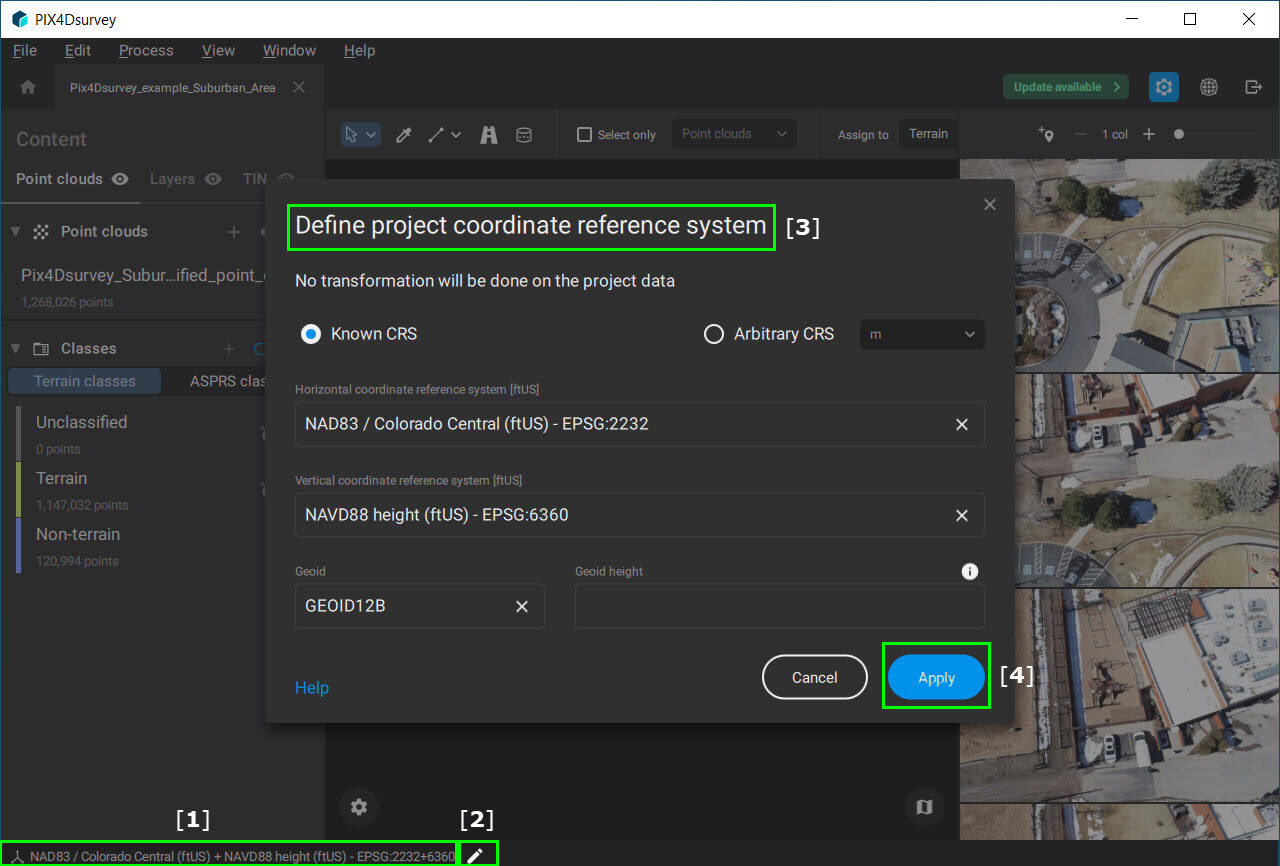Click the vertical CRS NAVD88 height field

tap(640, 515)
